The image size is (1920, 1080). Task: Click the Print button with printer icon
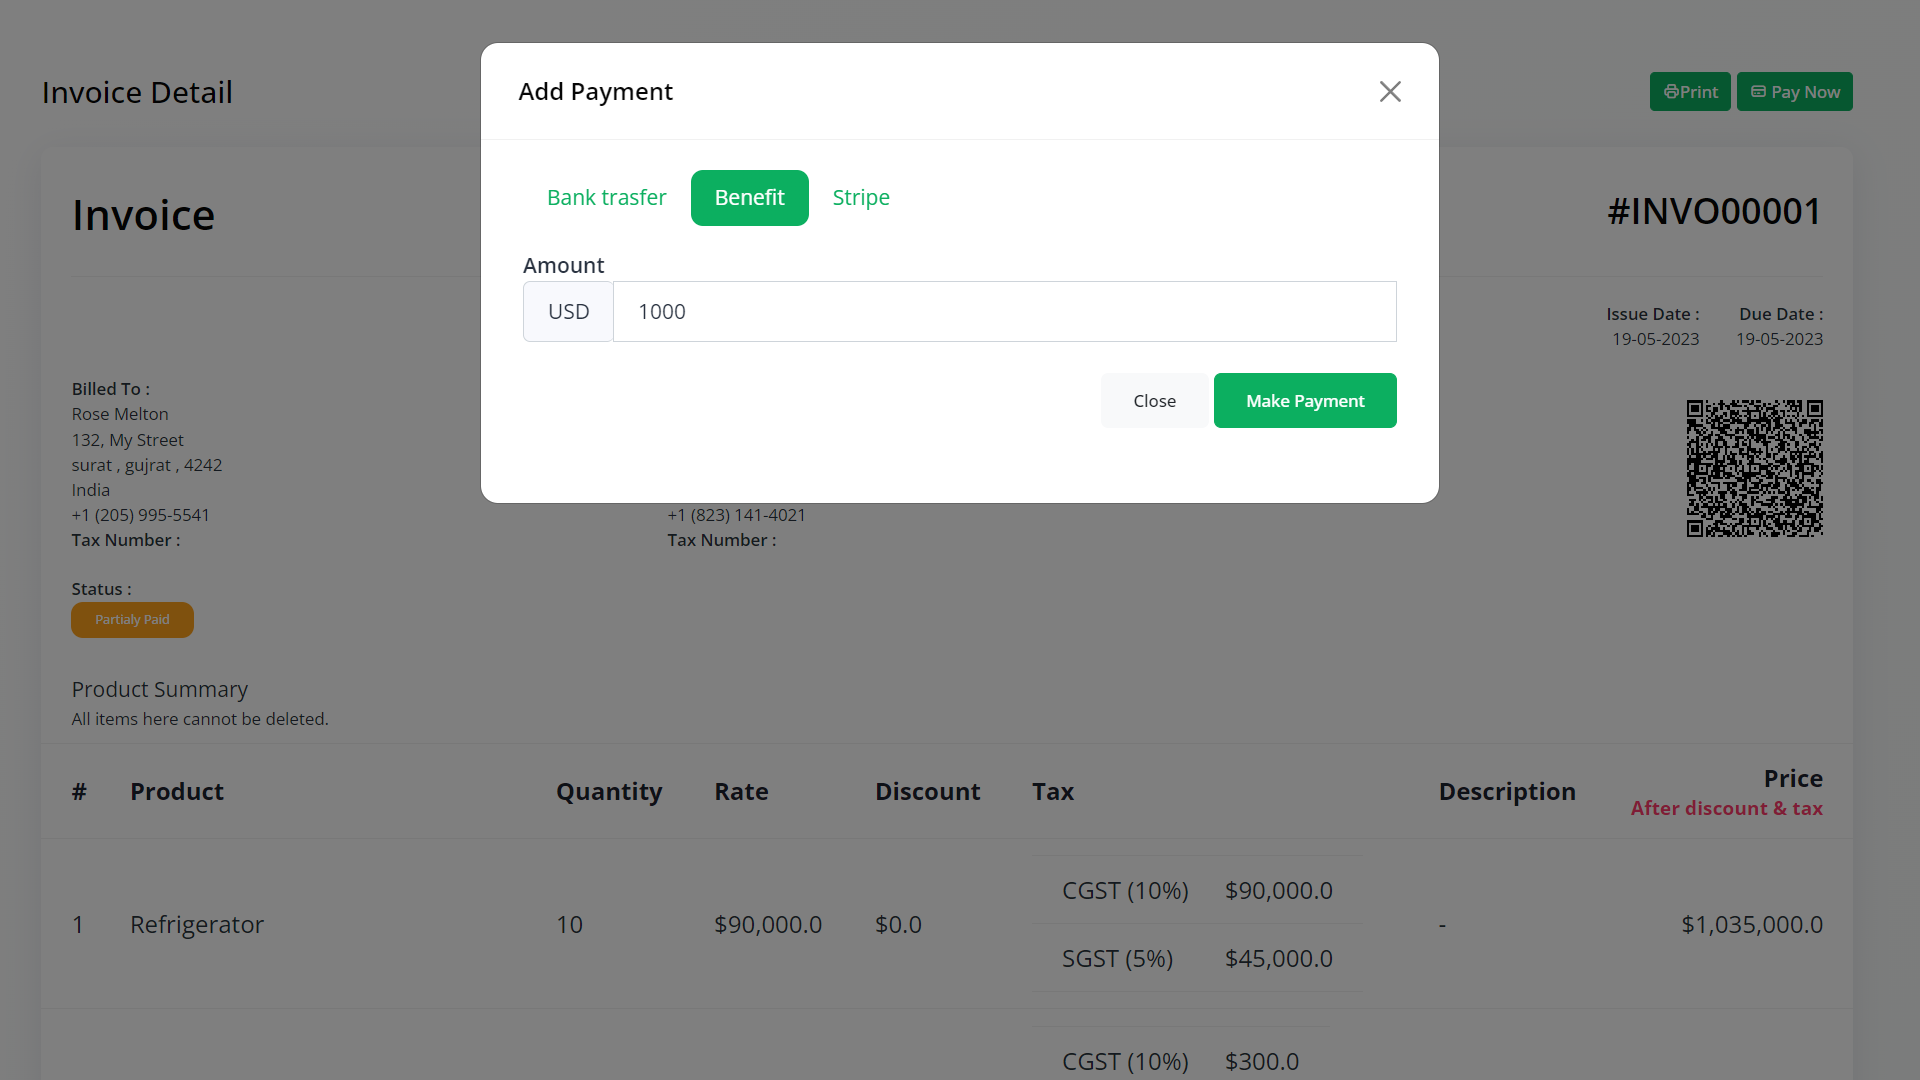click(1690, 92)
